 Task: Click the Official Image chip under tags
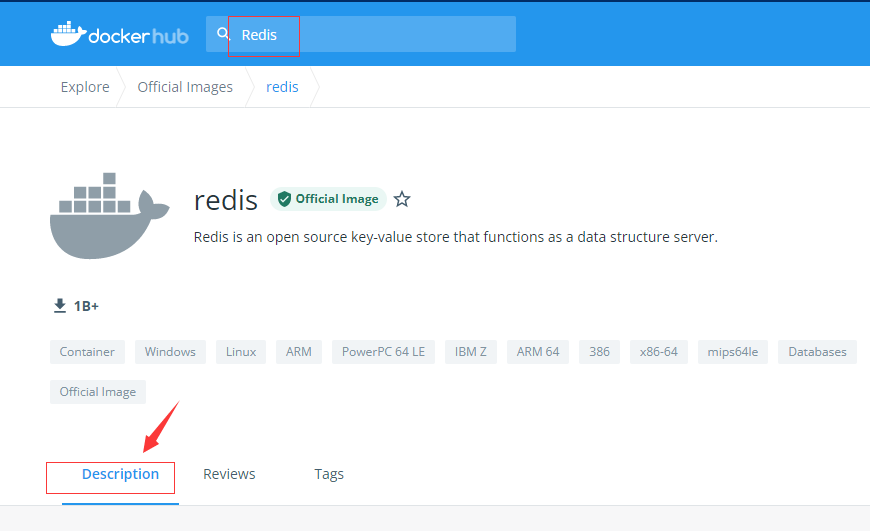[98, 392]
